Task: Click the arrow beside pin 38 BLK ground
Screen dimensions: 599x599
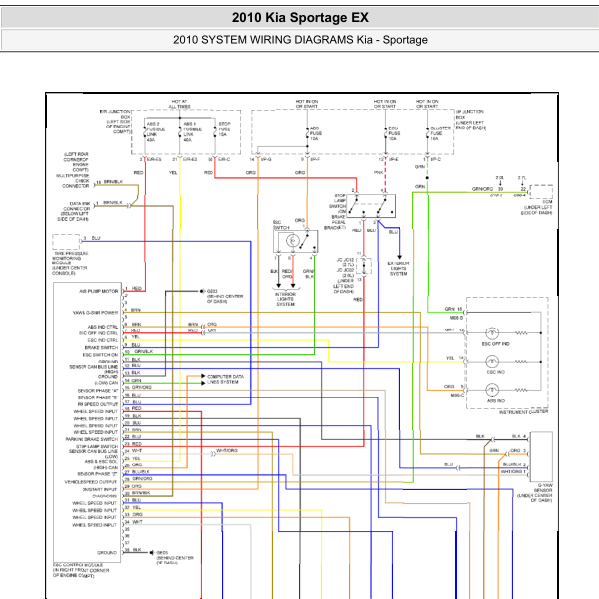Action: 152,552
